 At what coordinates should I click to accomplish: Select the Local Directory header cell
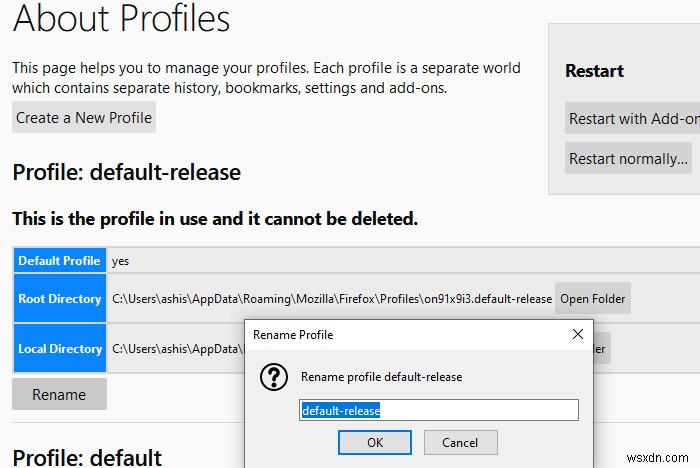point(59,349)
